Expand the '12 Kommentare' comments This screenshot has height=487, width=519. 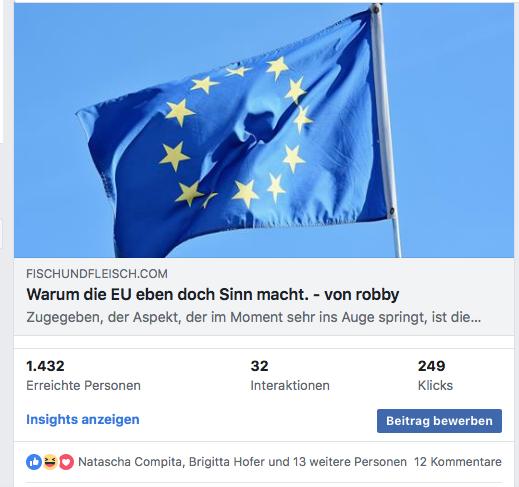(458, 462)
